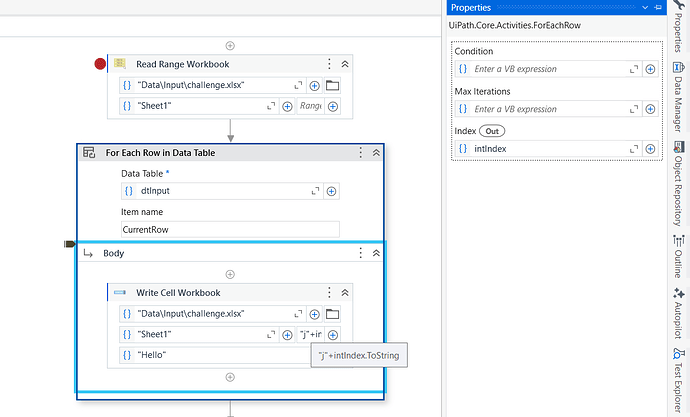
Task: Click the plus button by Read Range sheet name
Action: coord(287,106)
